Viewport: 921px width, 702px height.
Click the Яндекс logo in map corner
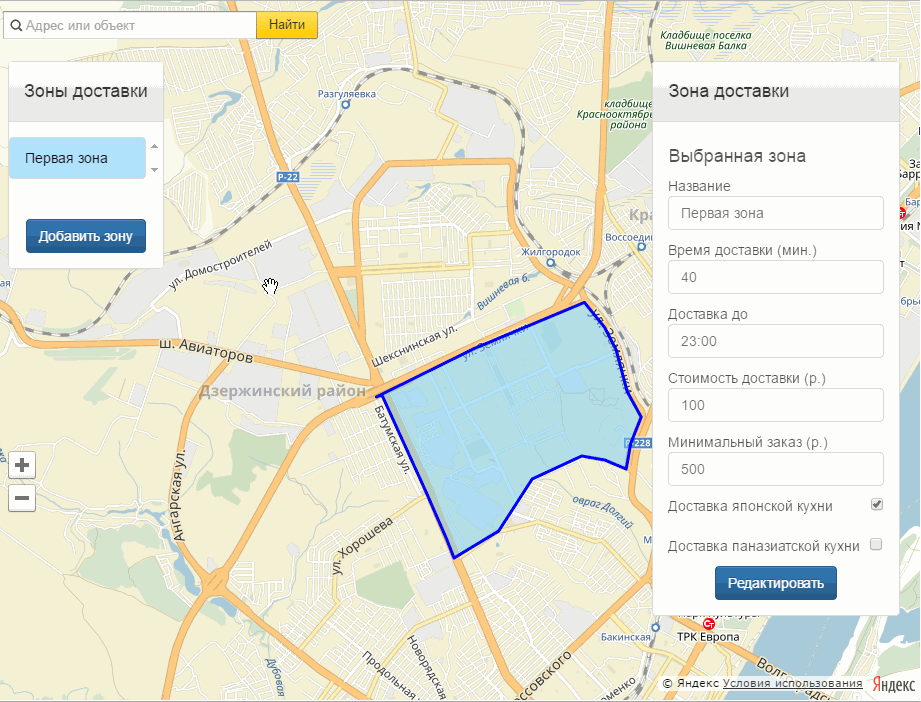pos(893,684)
